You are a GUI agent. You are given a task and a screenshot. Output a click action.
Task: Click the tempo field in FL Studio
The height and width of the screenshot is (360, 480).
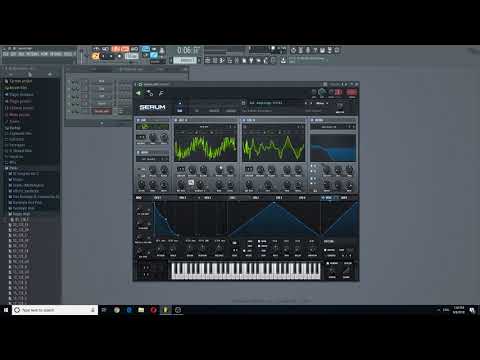coord(132,56)
